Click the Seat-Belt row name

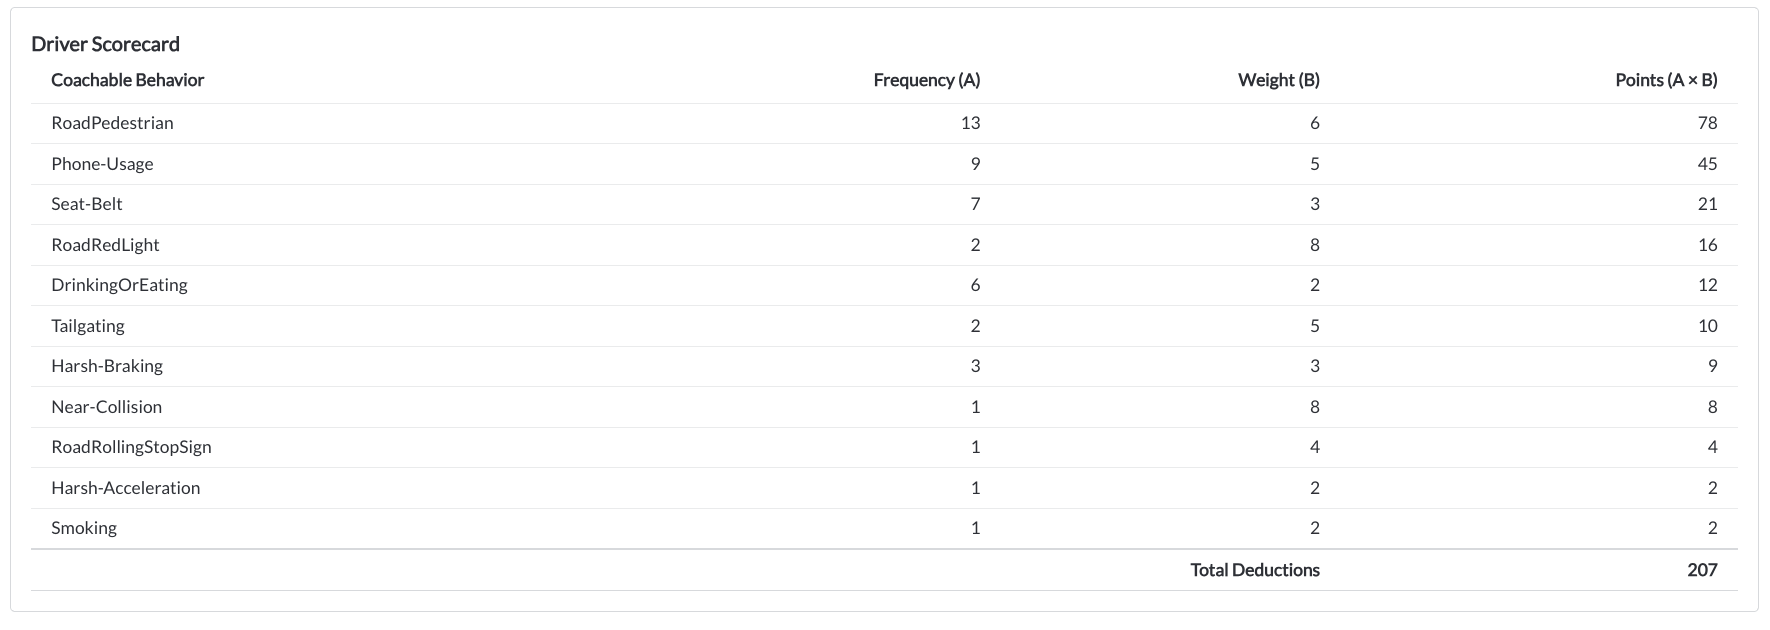tap(87, 204)
